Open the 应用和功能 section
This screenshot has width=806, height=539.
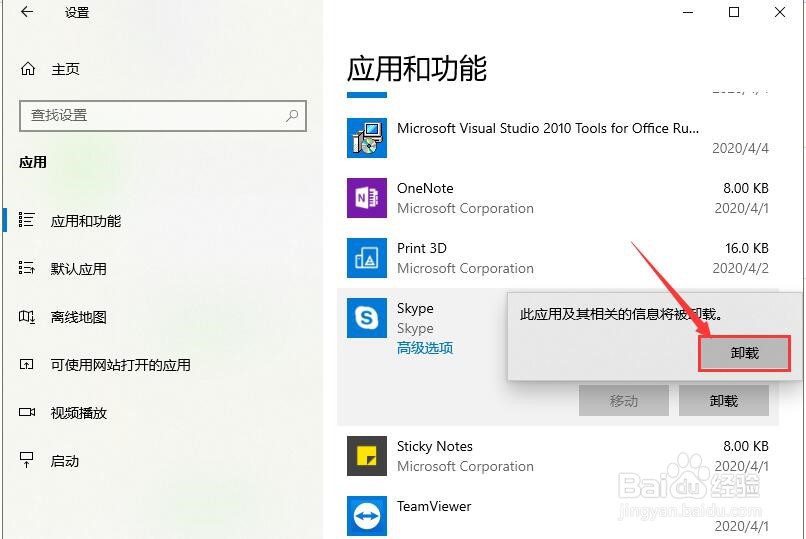86,221
